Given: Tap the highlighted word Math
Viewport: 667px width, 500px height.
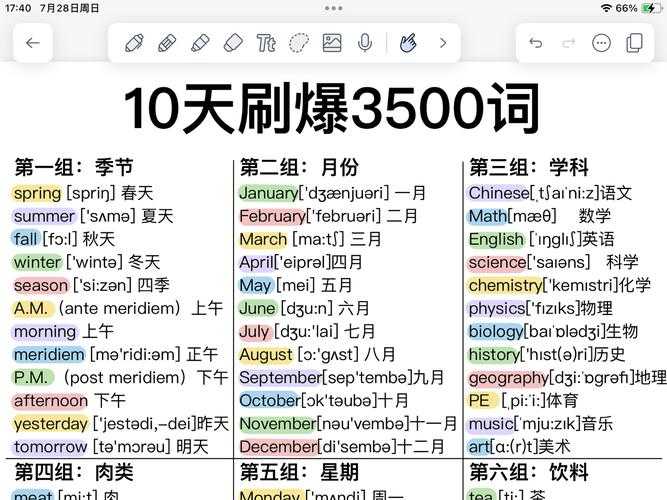Looking at the screenshot, I should click(x=487, y=216).
